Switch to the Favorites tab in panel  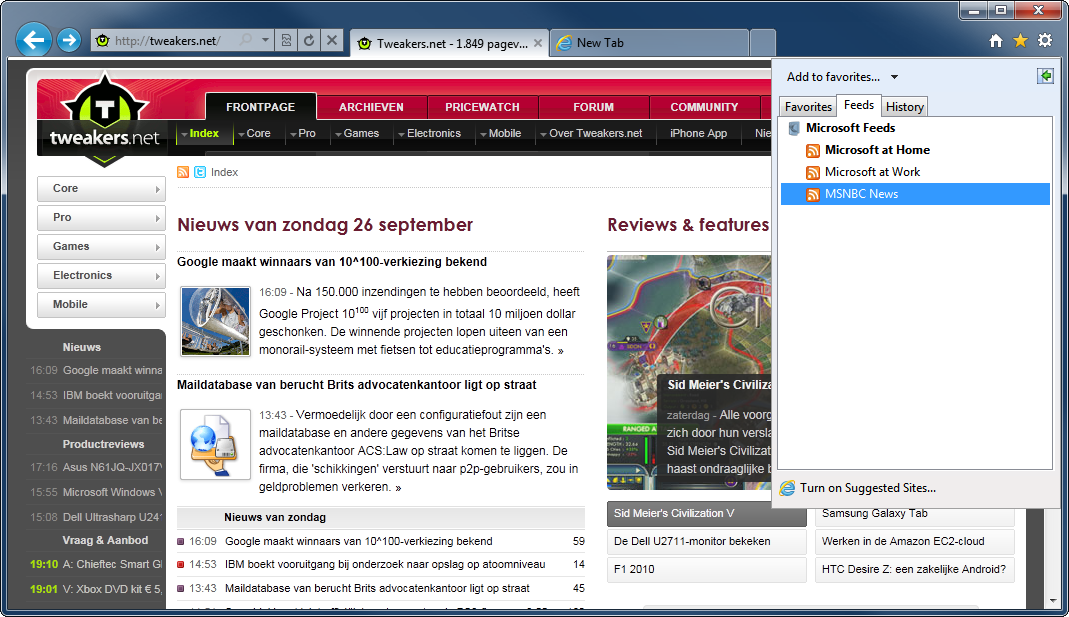click(808, 106)
